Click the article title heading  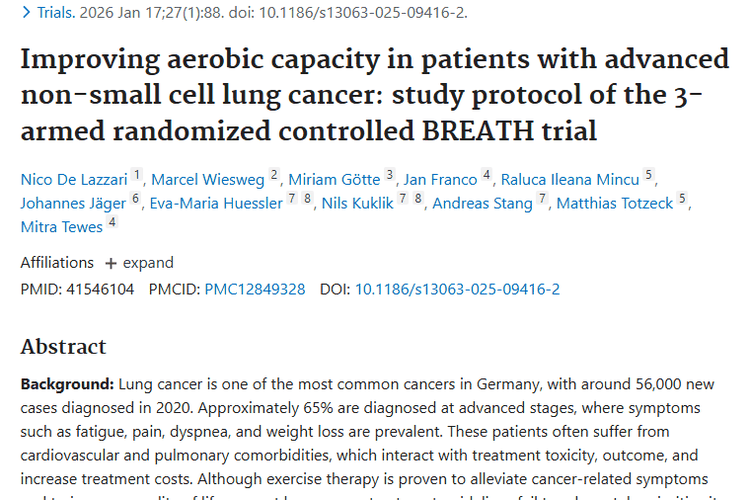[374, 93]
